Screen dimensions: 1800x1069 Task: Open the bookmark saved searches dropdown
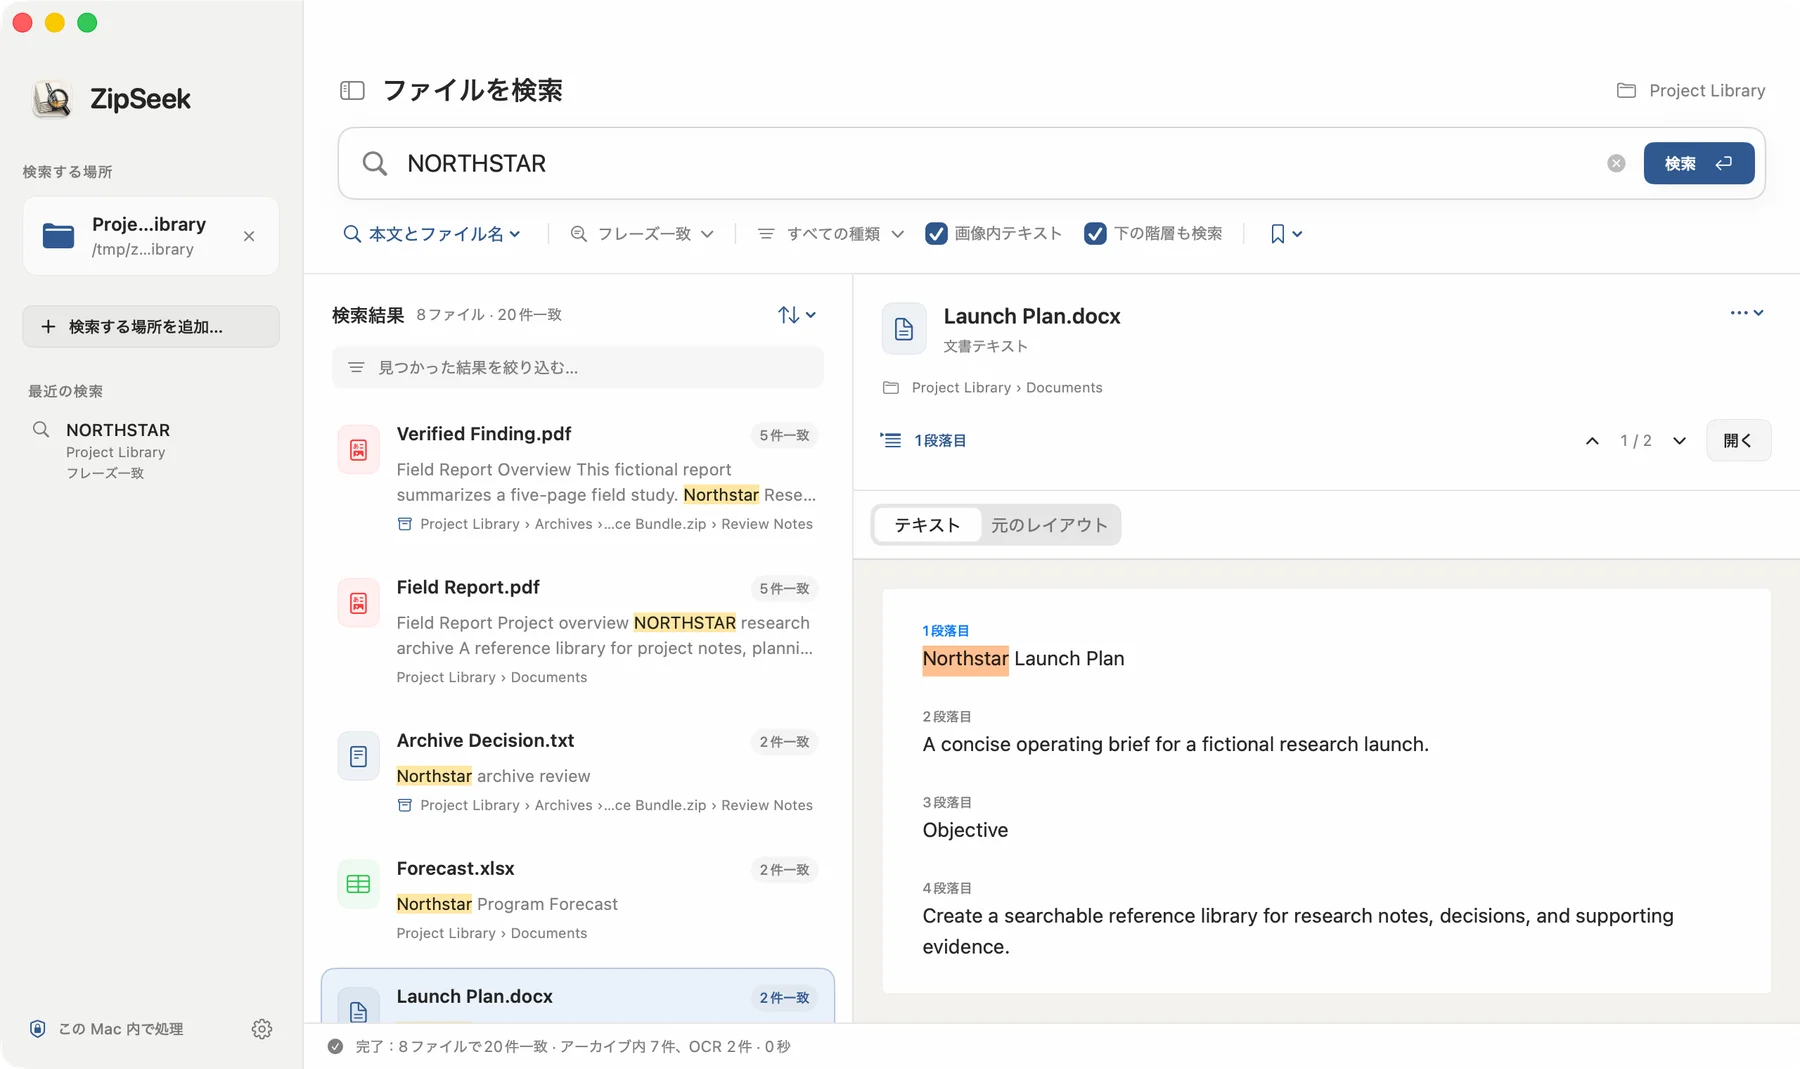pos(1286,234)
